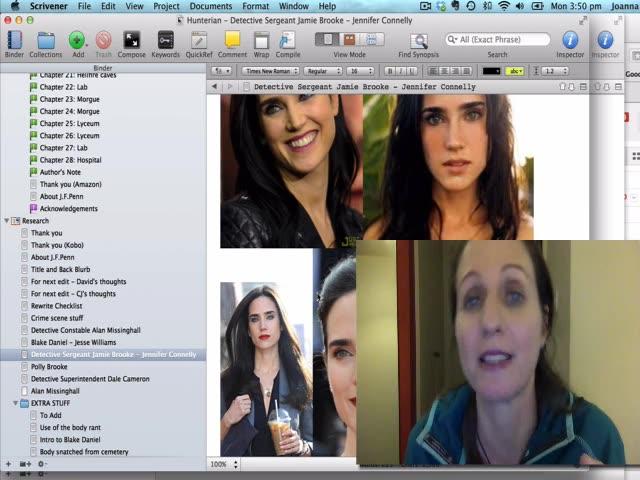Screen dimensions: 640x480
Task: Align text left
Action: point(433,71)
